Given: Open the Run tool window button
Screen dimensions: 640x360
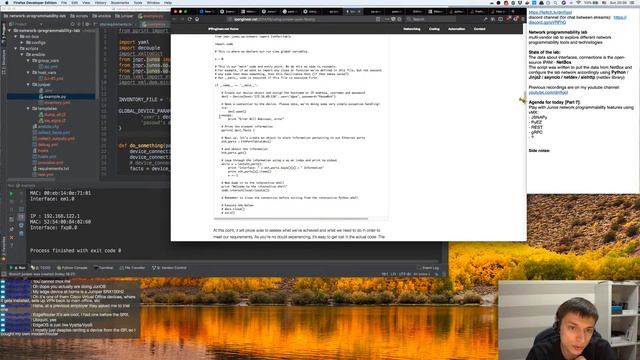Looking at the screenshot, I should (18, 268).
